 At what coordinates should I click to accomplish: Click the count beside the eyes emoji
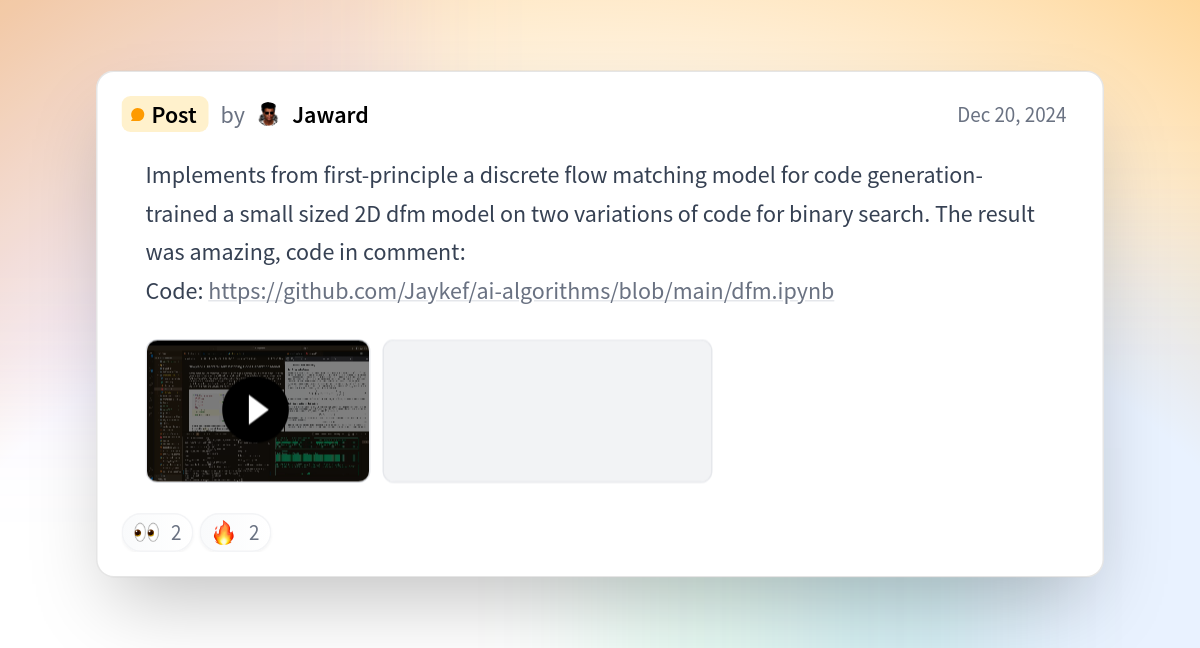pos(176,533)
